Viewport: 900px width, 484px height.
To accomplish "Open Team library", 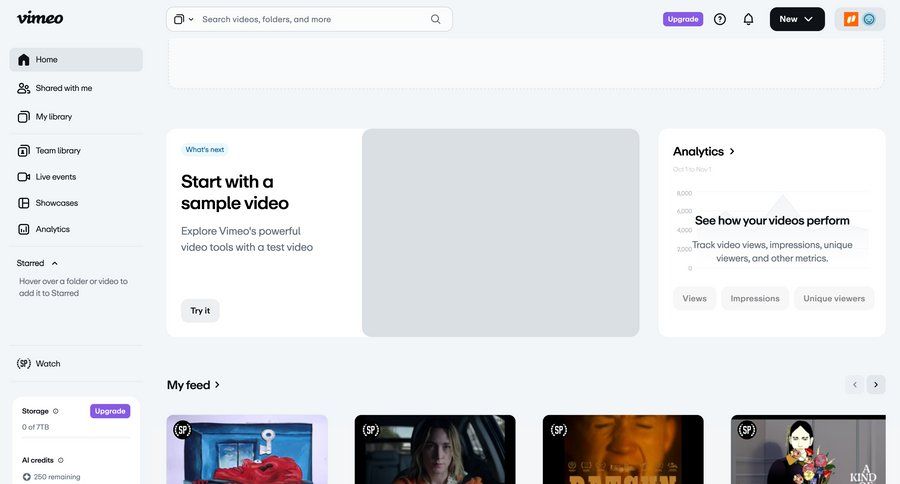I will point(76,150).
